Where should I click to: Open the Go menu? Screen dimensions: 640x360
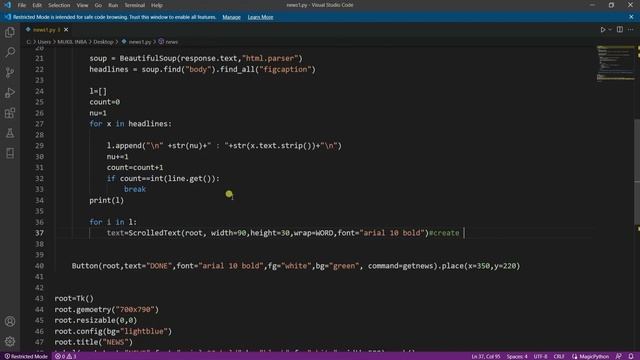[x=98, y=5]
